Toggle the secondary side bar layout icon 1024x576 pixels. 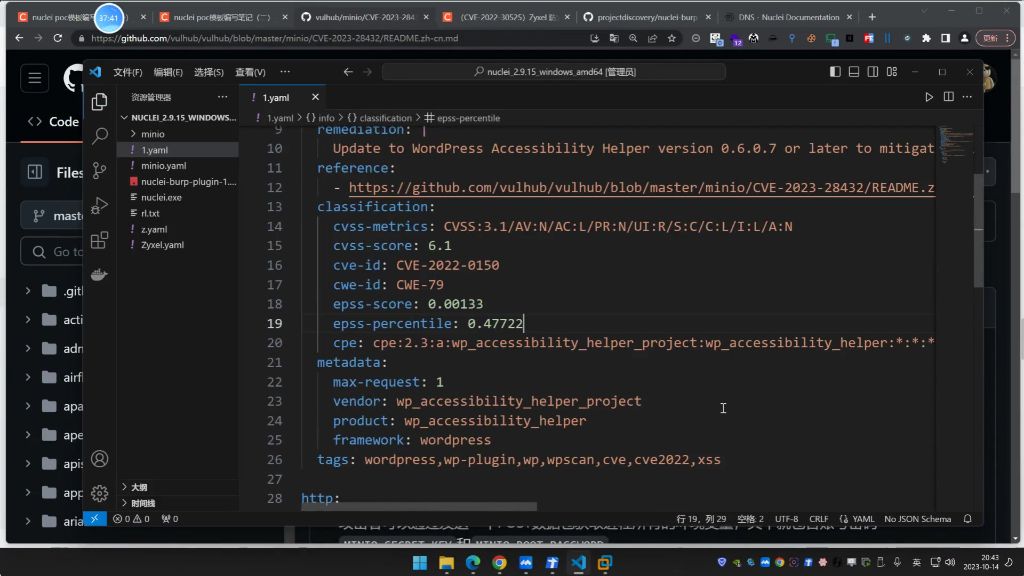click(x=872, y=72)
